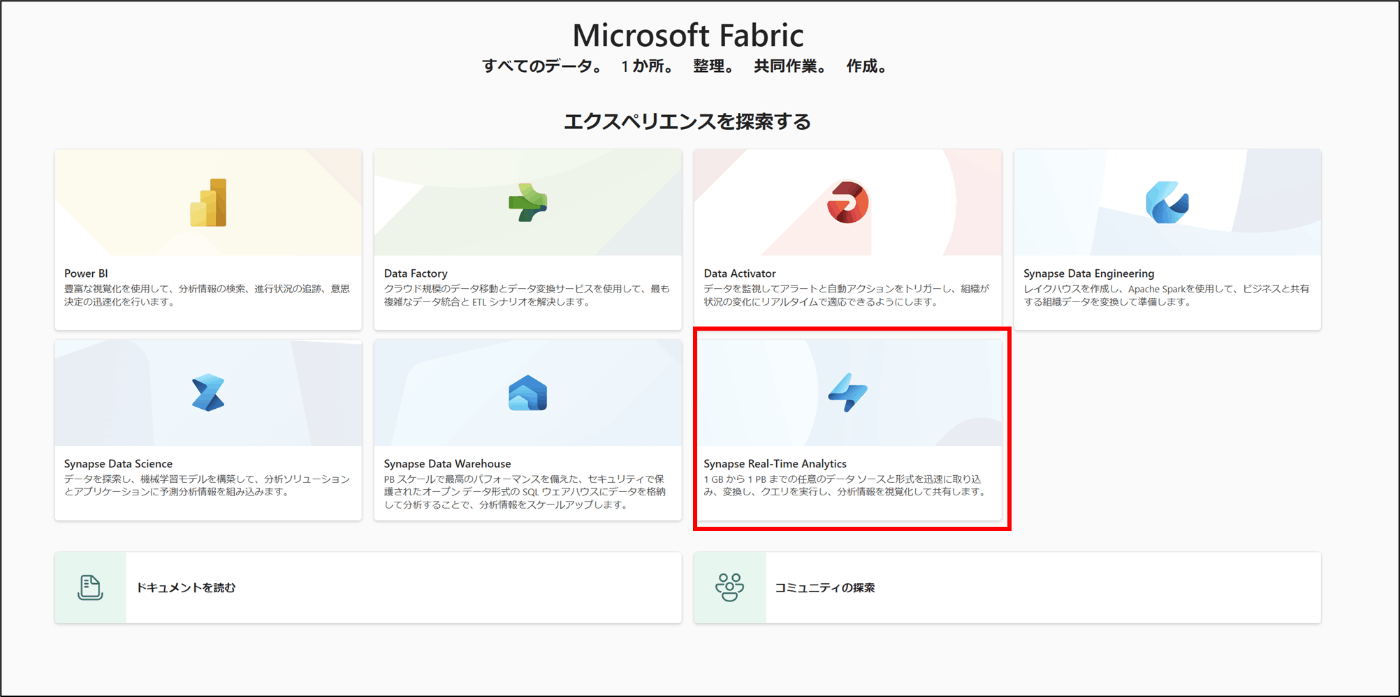Click the Synapse Data Warehouse description text
The image size is (1400, 697).
click(x=527, y=492)
